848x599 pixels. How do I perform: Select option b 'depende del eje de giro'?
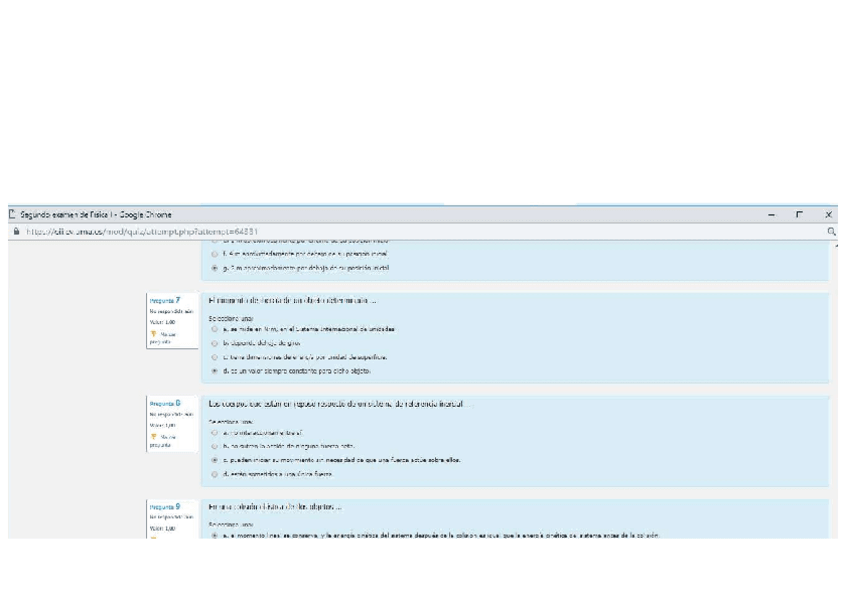pos(214,342)
